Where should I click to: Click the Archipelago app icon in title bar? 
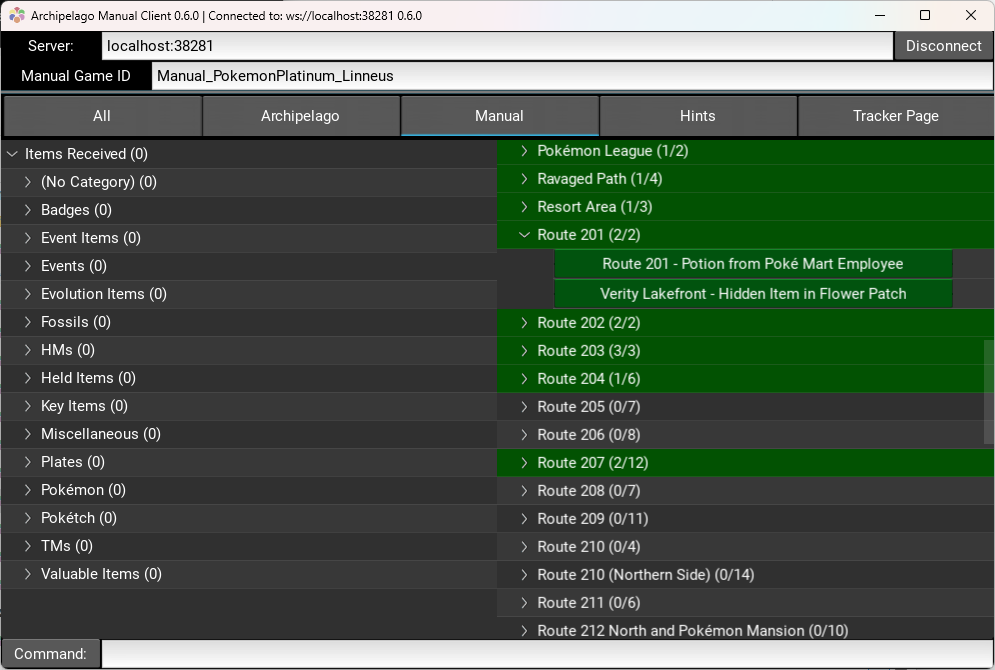pos(16,15)
